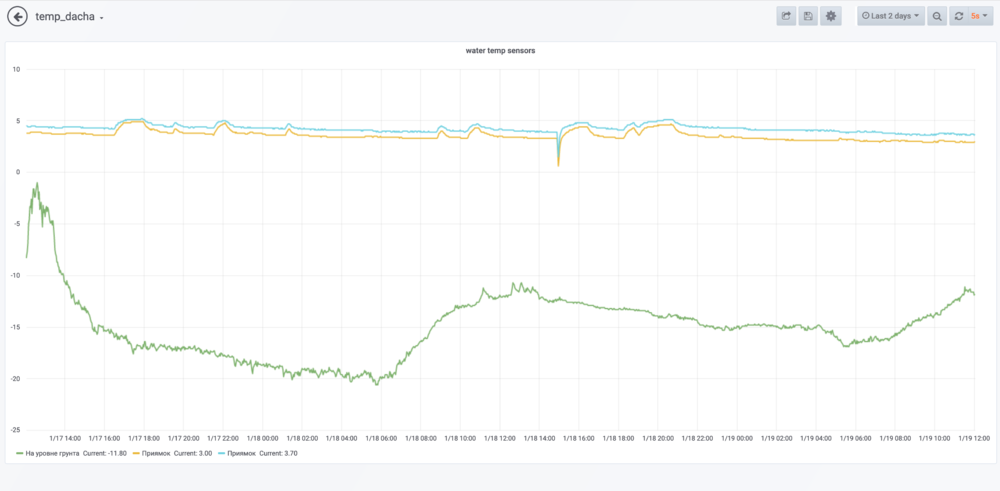Open dashboard settings gear icon
Screen dimensions: 1000x491
(x=831, y=16)
